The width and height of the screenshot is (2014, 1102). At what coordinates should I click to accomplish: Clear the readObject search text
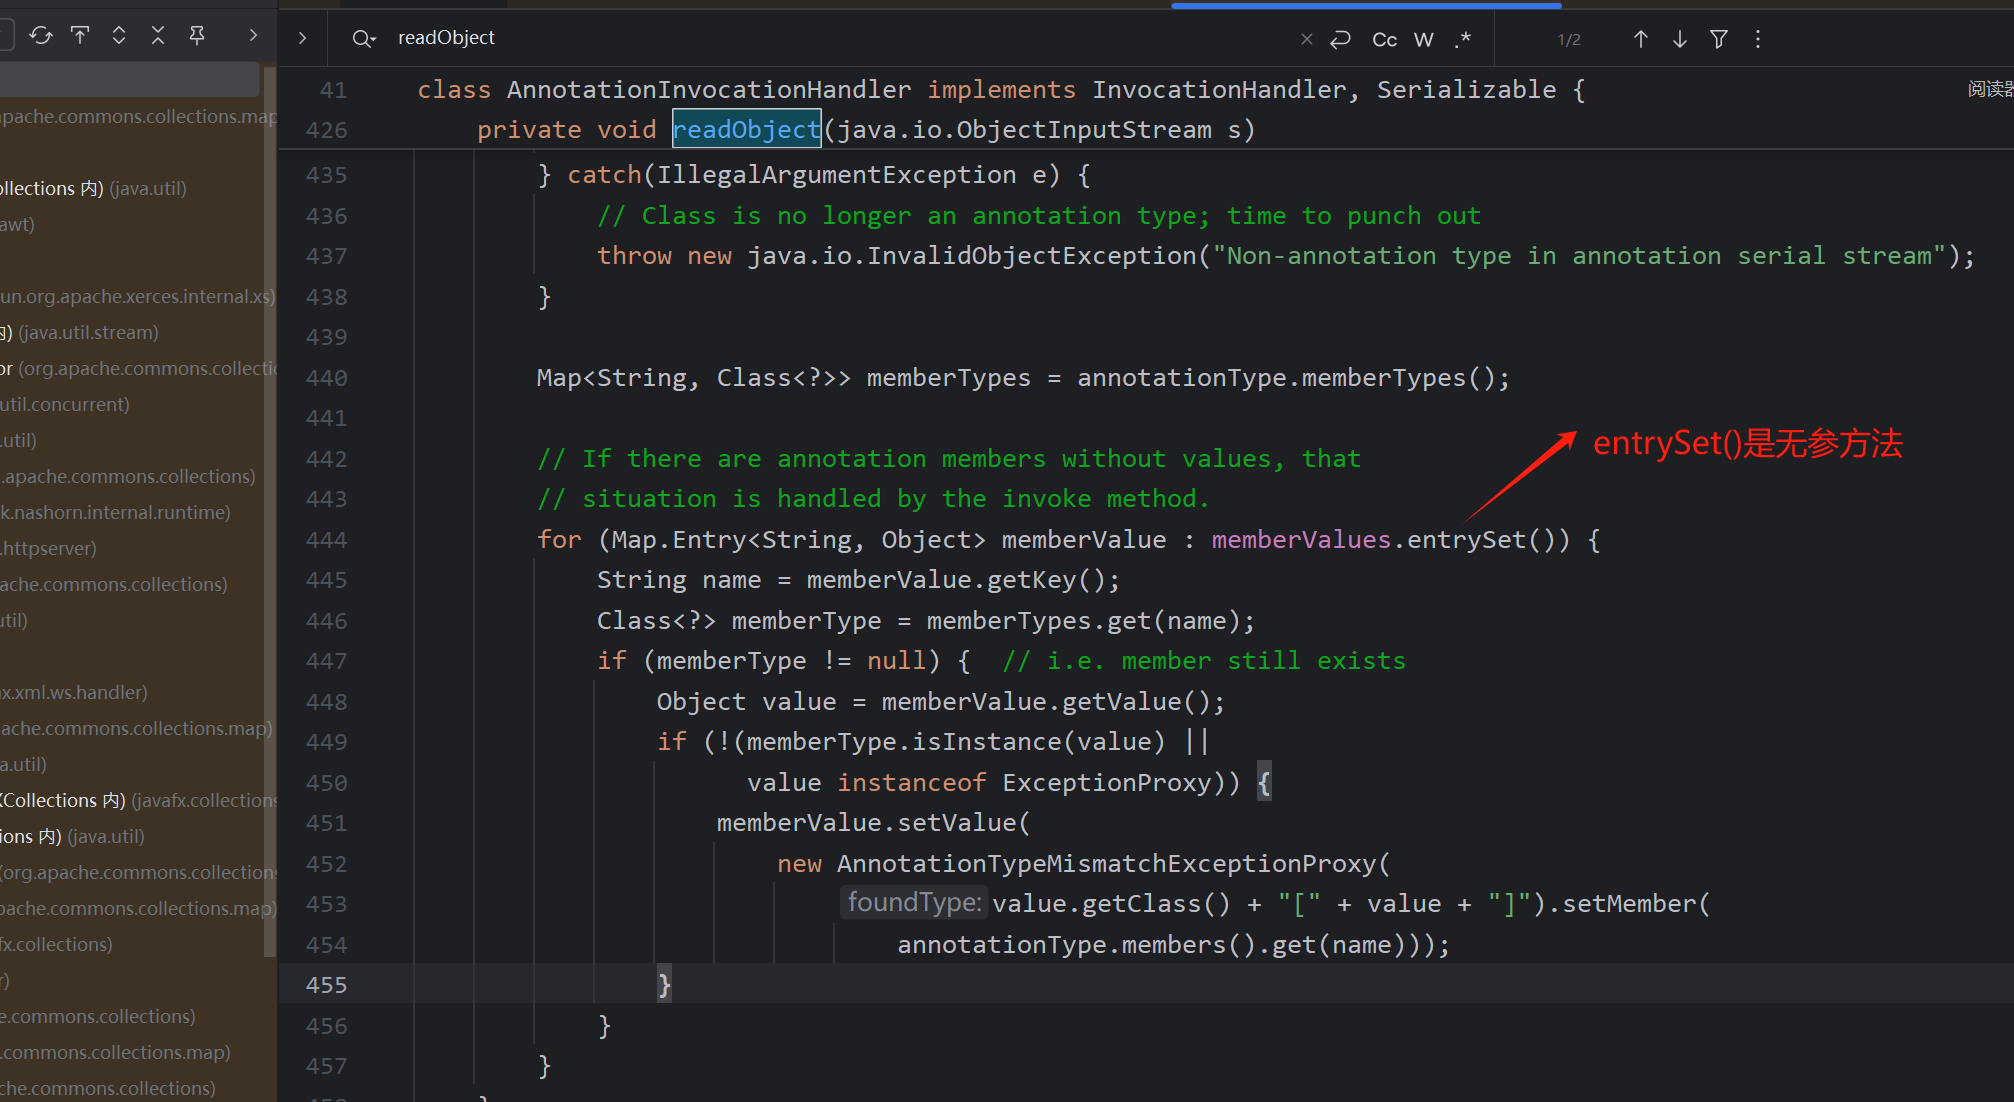coord(1306,39)
